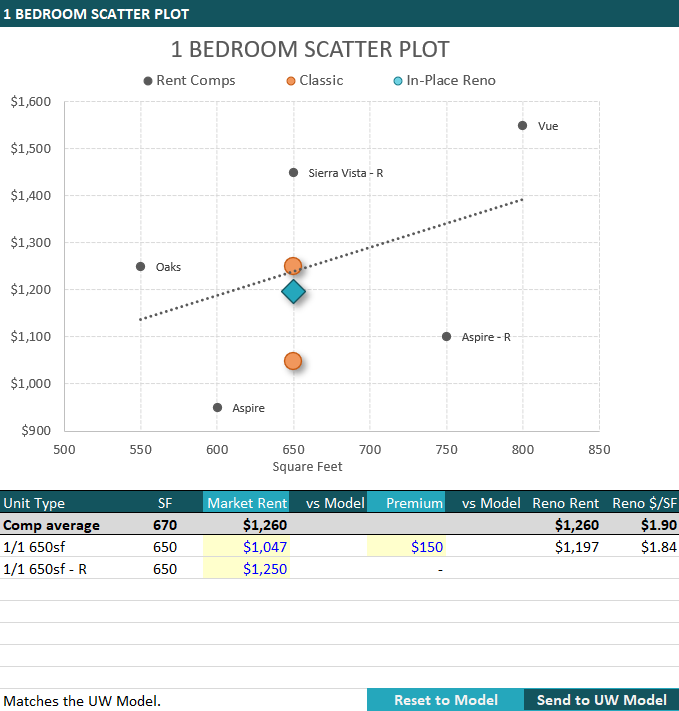The width and height of the screenshot is (679, 711).
Task: Select the 1/1 650sf - R unit type cell
Action: 45,569
